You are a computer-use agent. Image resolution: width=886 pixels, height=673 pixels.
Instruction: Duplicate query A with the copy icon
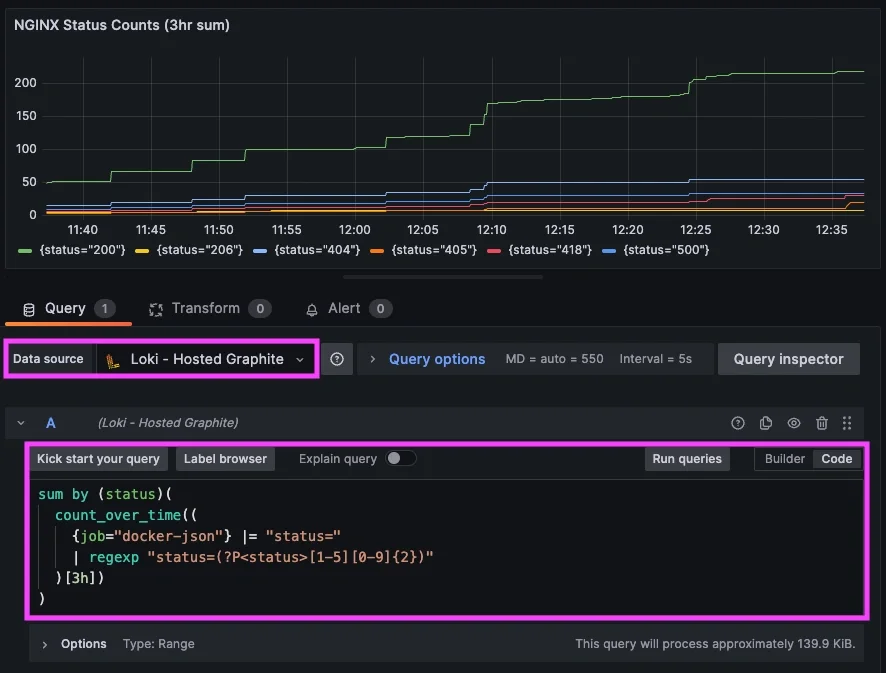click(766, 423)
